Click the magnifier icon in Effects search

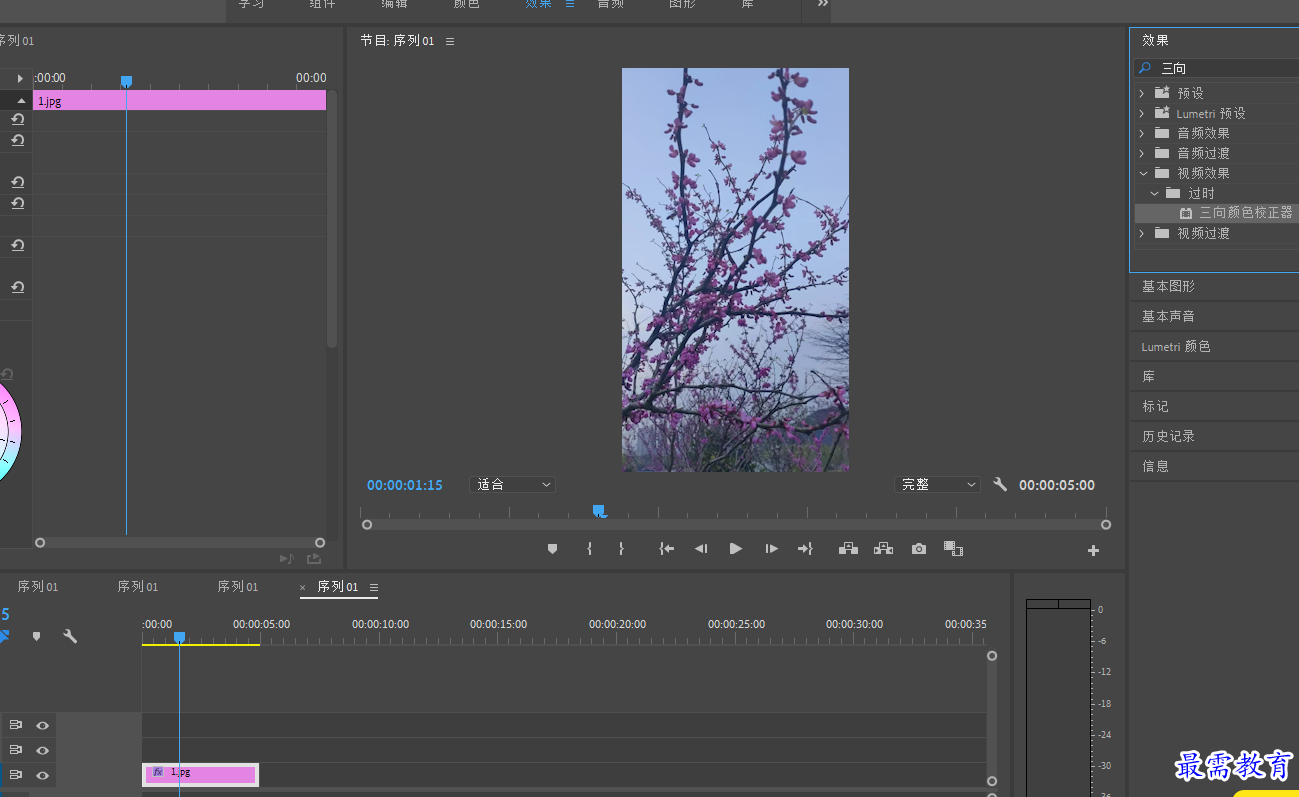click(x=1146, y=68)
